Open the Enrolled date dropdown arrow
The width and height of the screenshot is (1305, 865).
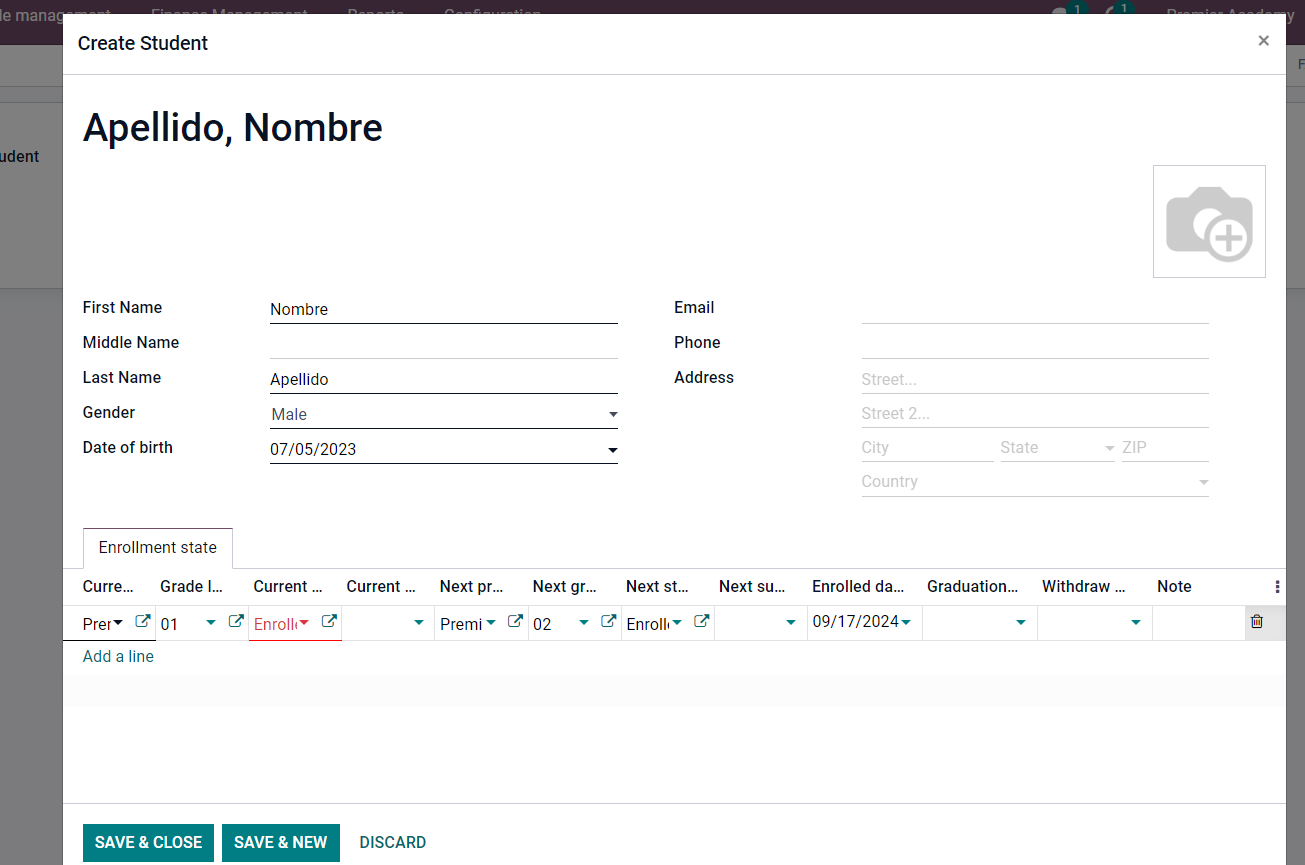[905, 622]
